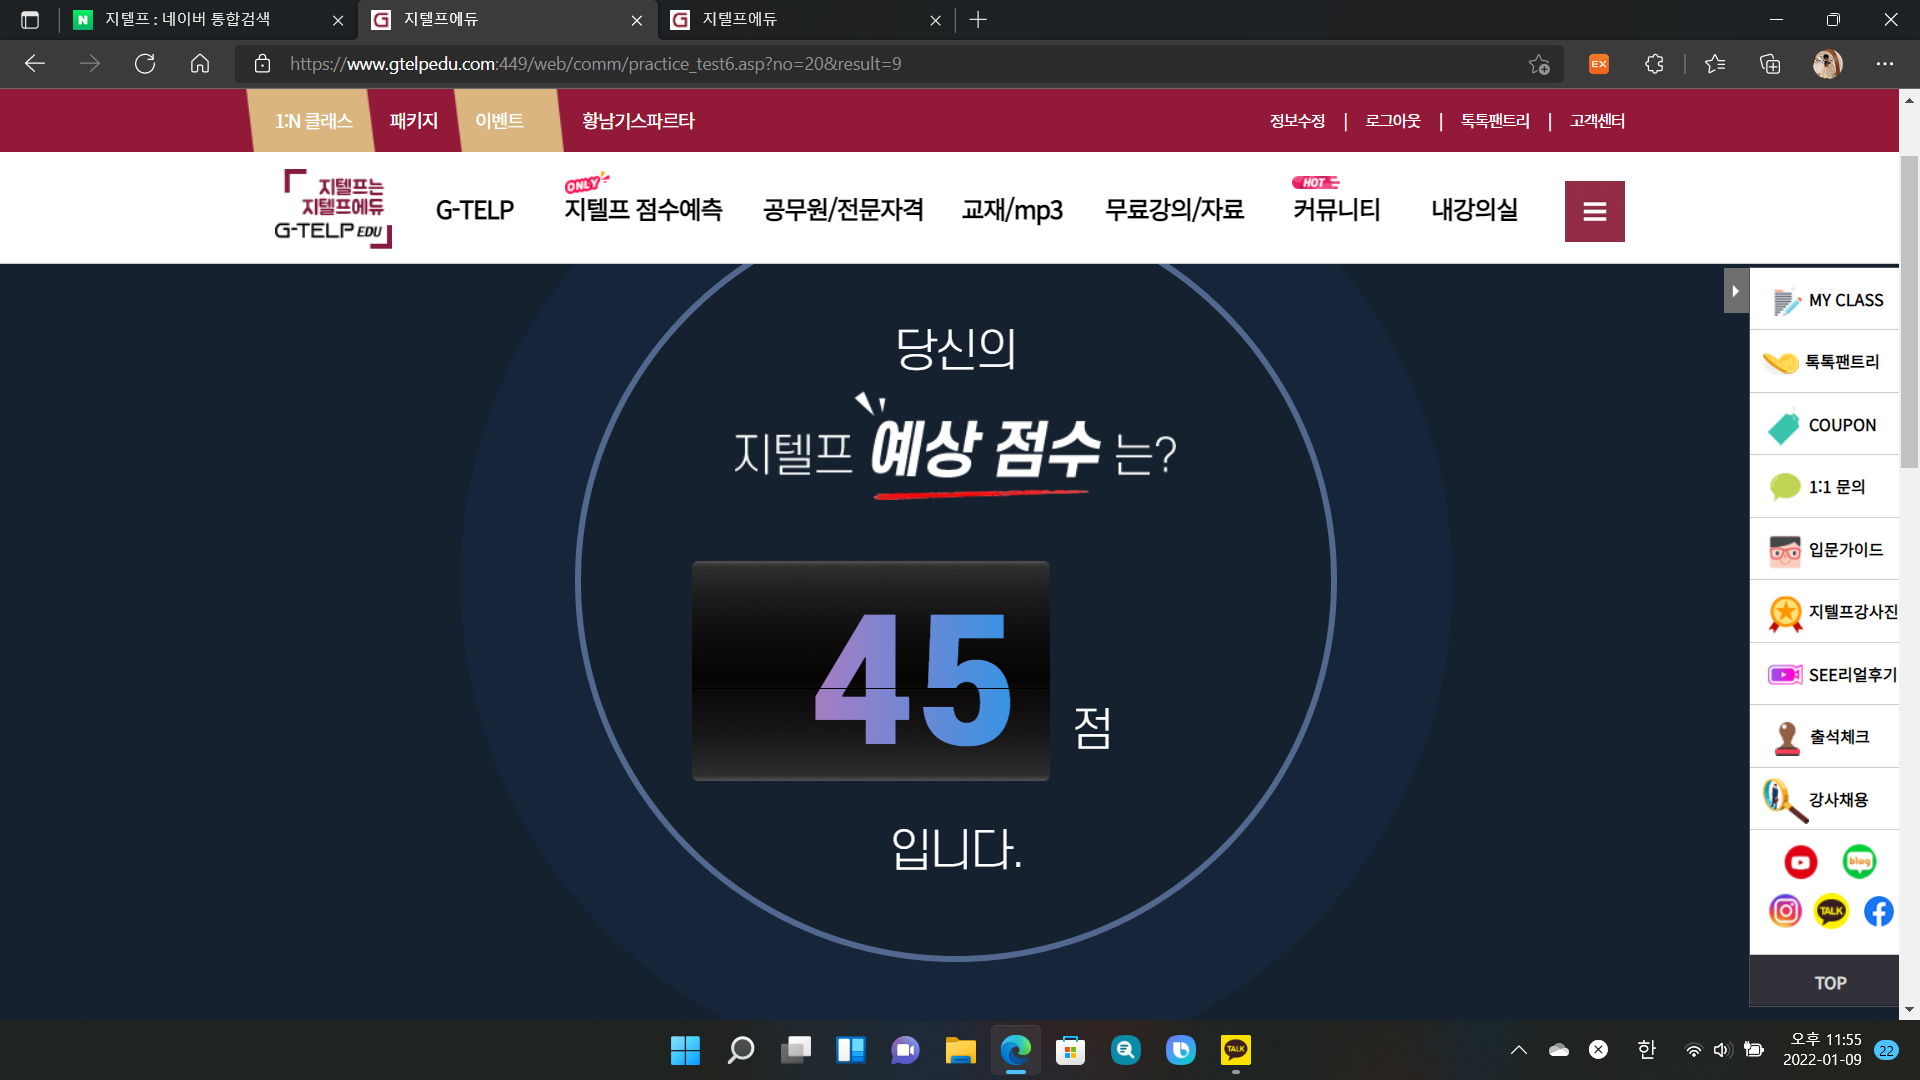Open the taskbar clock and date
This screenshot has height=1080, width=1920.
click(x=1825, y=1050)
